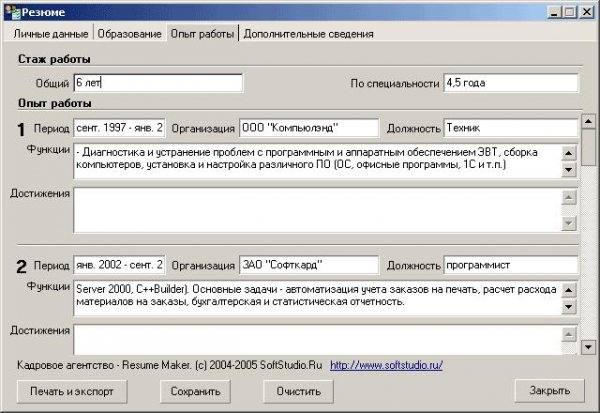Switch to the Образование tab

(x=128, y=34)
